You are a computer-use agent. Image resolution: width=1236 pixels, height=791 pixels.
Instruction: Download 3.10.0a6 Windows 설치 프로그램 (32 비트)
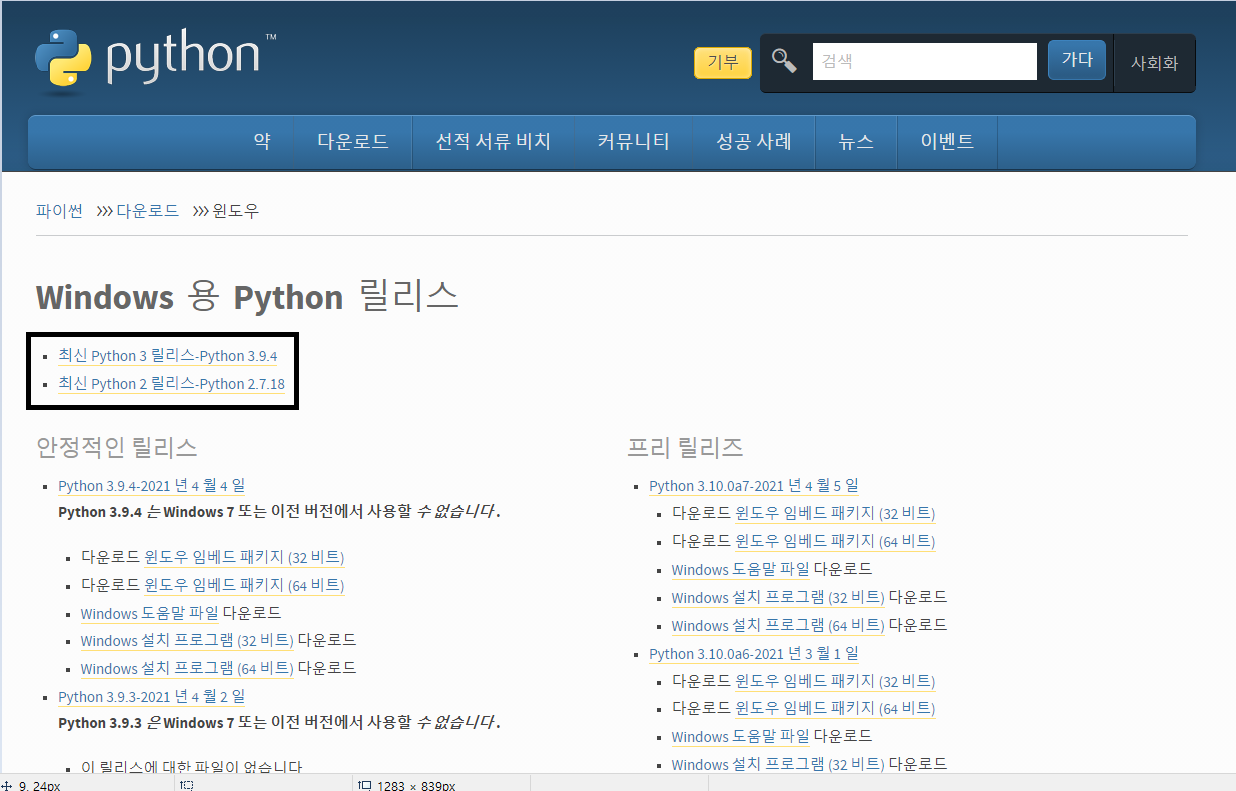coord(778,764)
